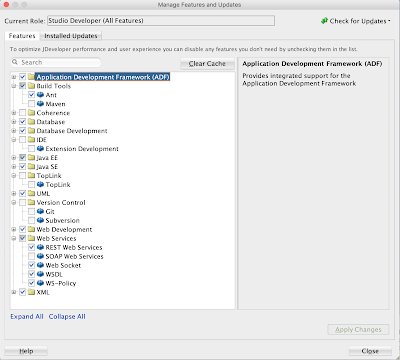Click the Help button
The width and height of the screenshot is (400, 360).
(x=26, y=351)
